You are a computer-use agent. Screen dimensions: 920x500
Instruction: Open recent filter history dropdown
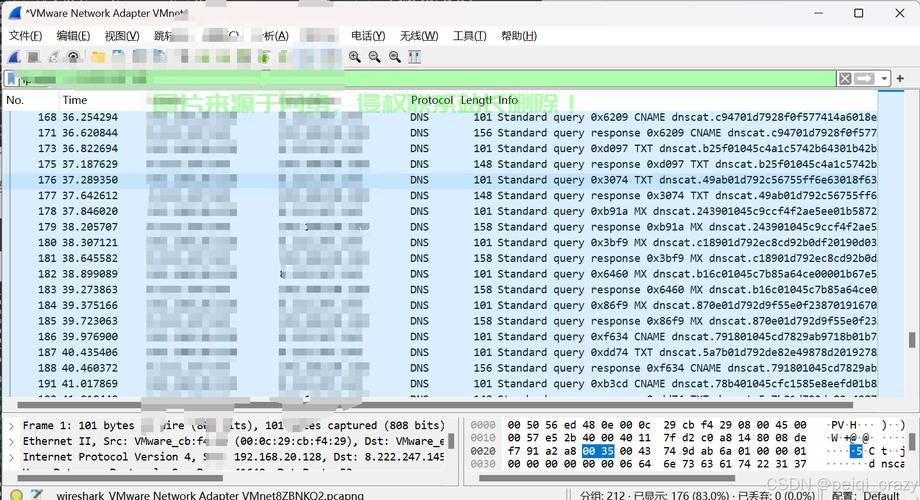884,78
